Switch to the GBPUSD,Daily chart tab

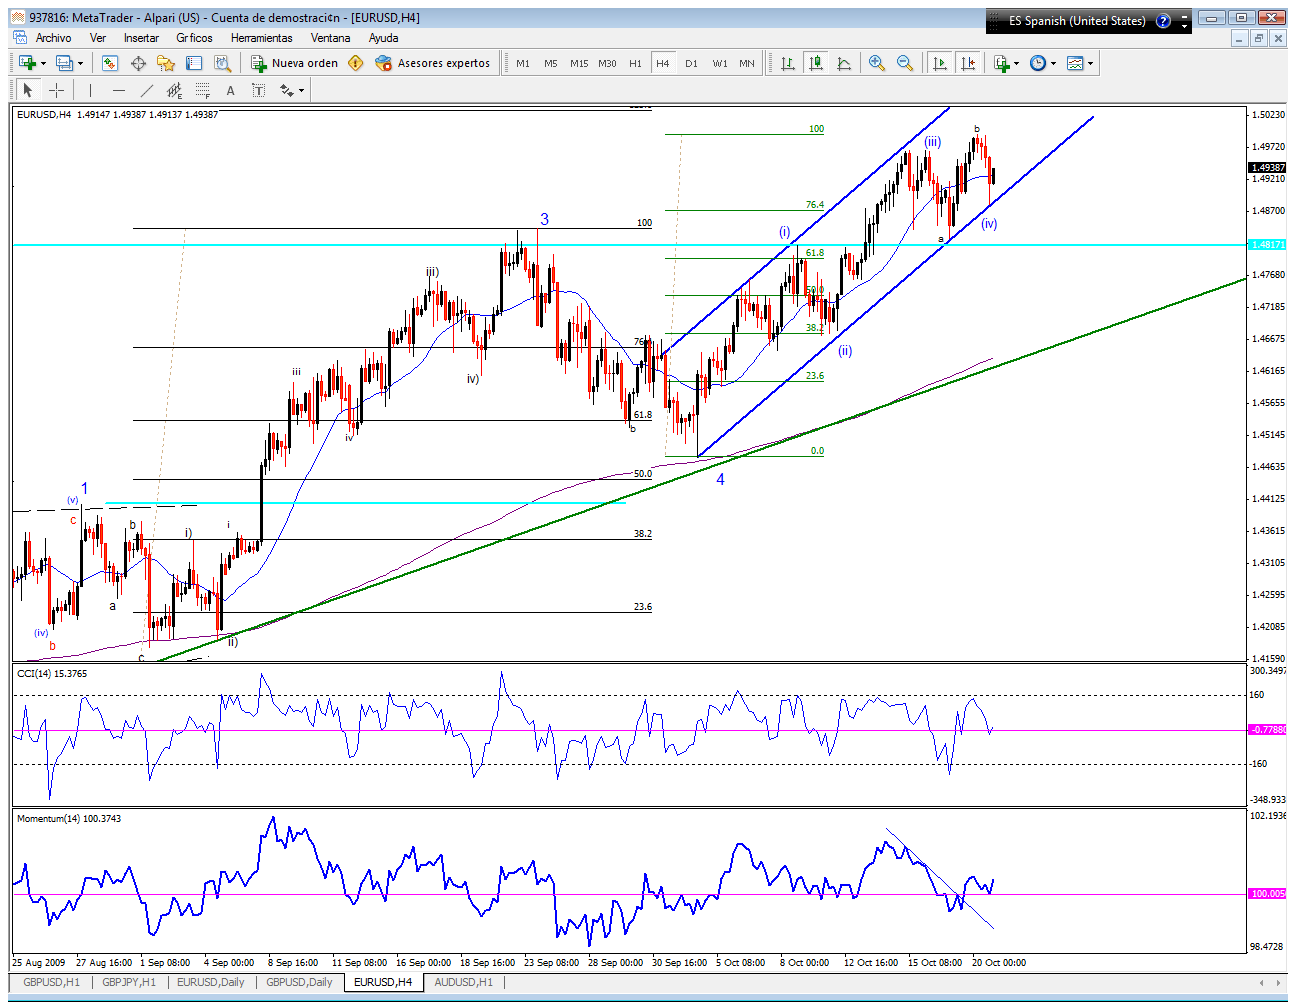tap(299, 982)
